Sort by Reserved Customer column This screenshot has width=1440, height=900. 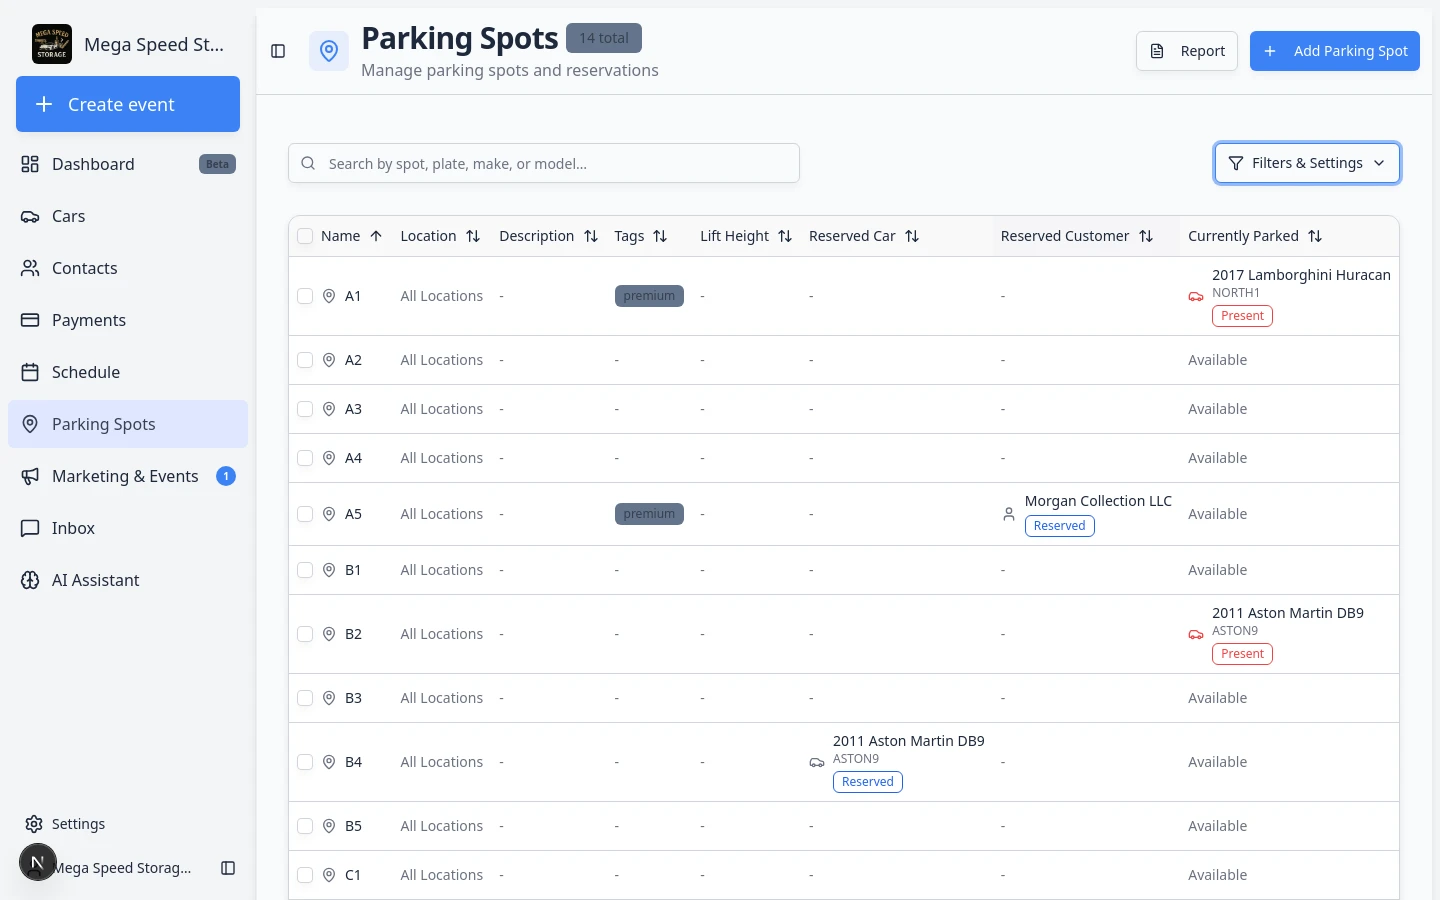1077,236
